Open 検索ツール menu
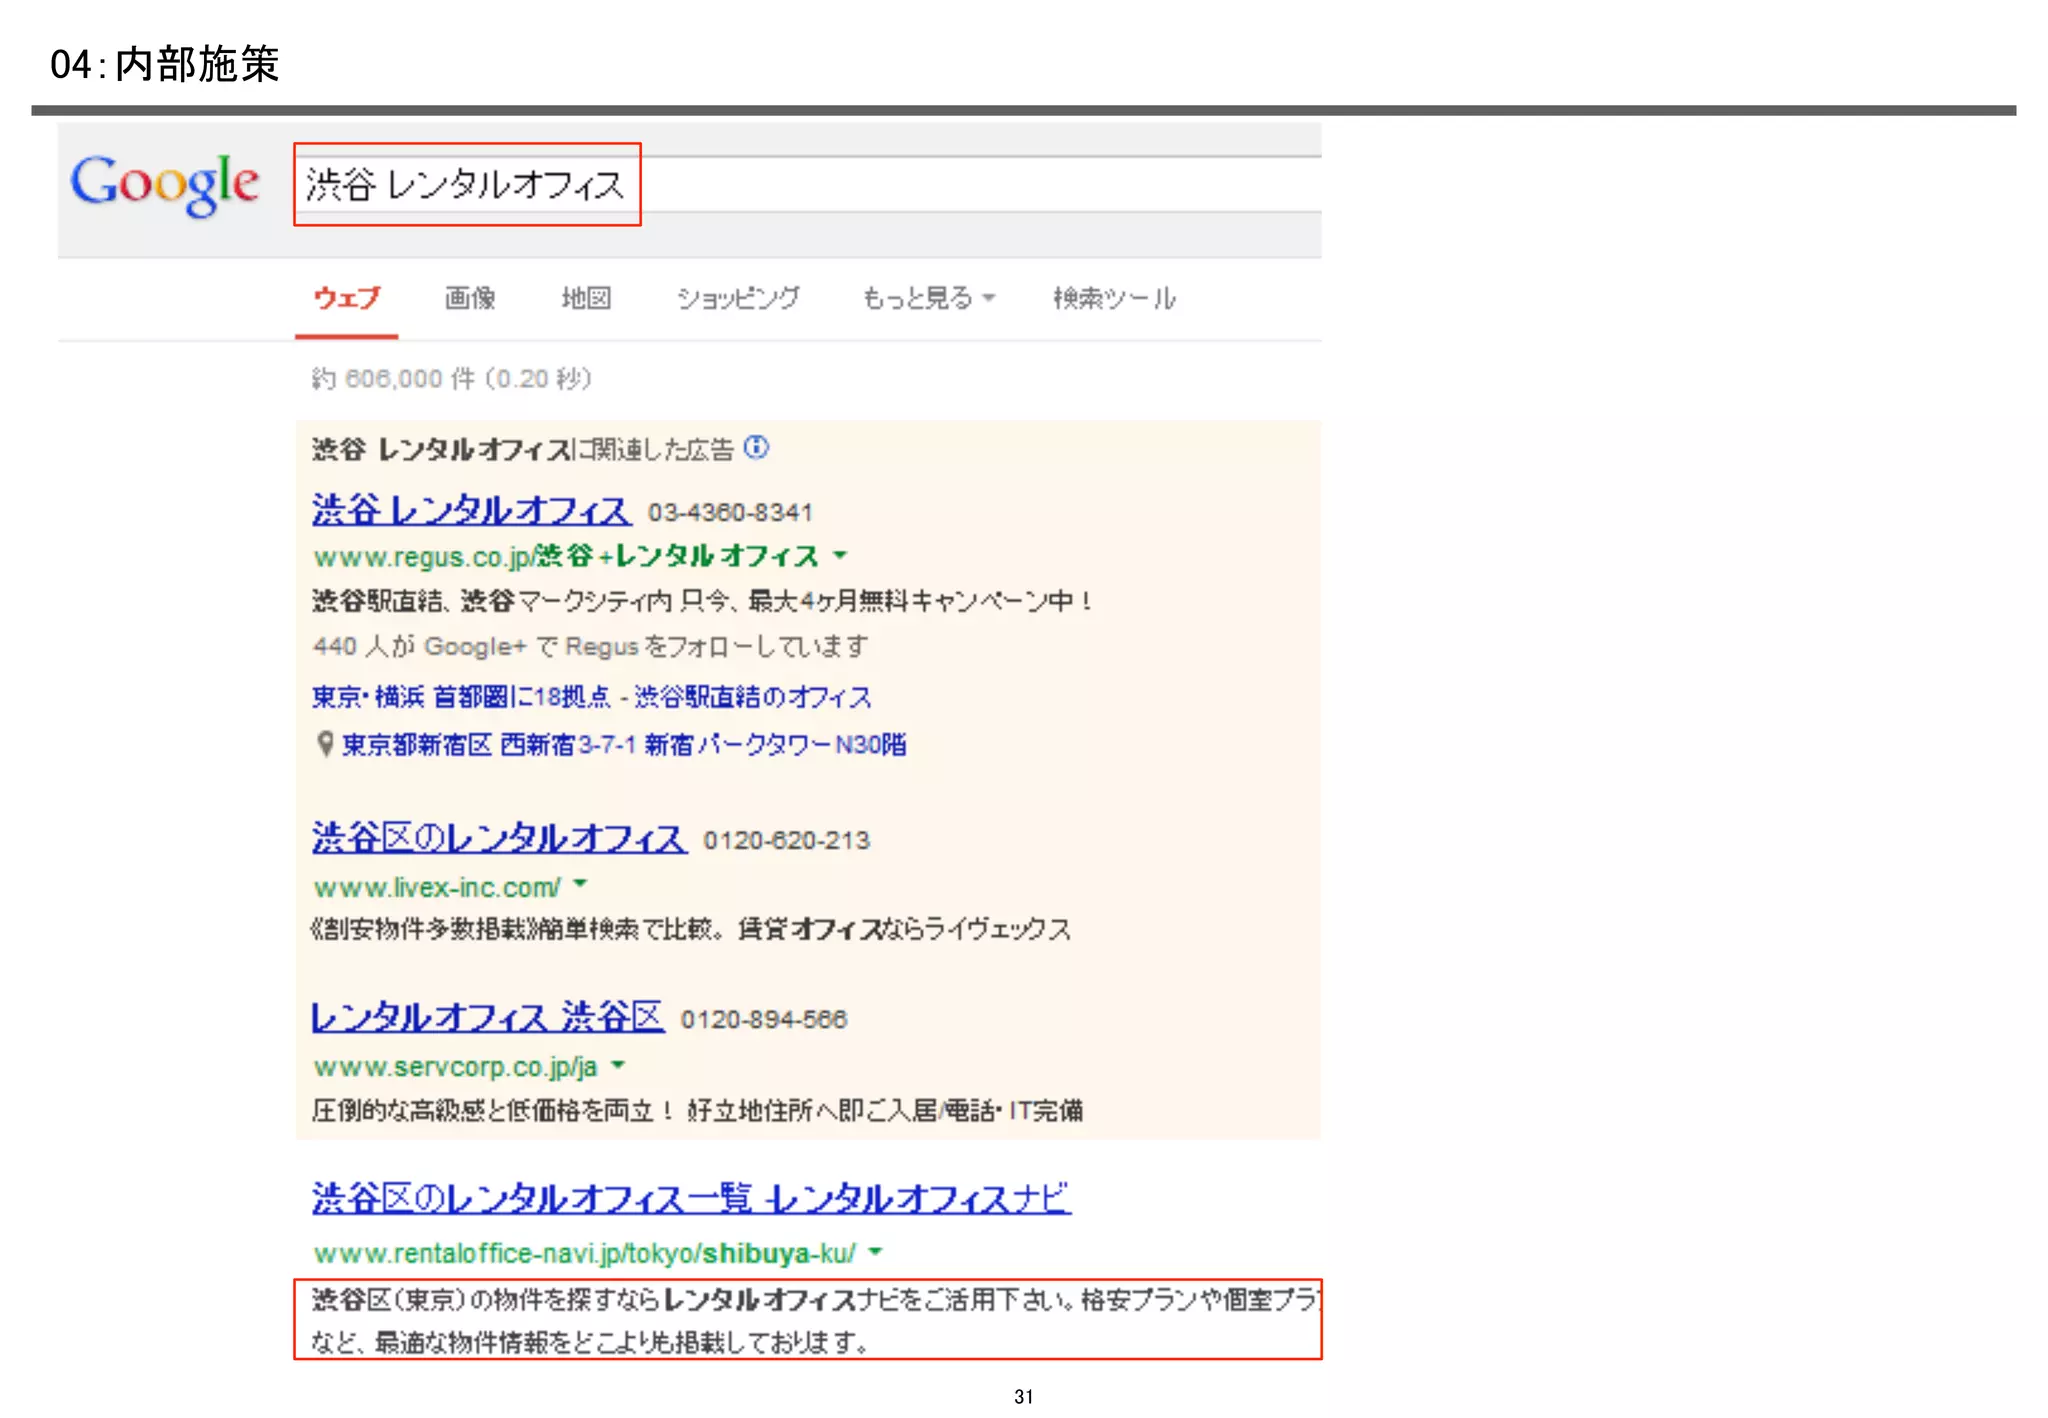The width and height of the screenshot is (2048, 1418). click(1115, 298)
